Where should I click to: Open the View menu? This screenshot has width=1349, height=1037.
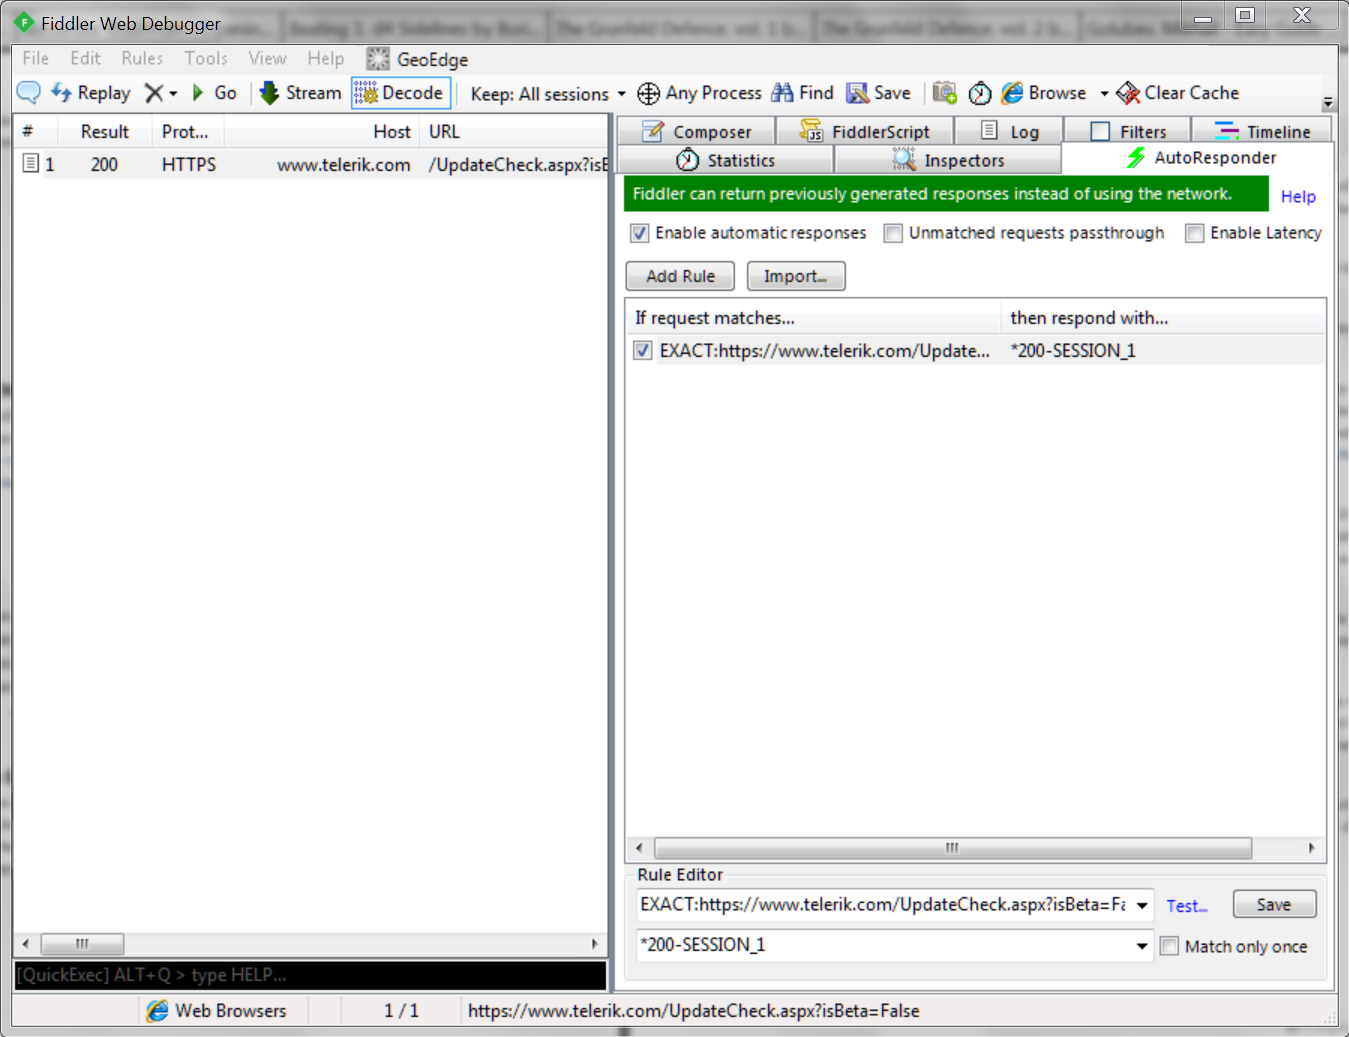267,58
